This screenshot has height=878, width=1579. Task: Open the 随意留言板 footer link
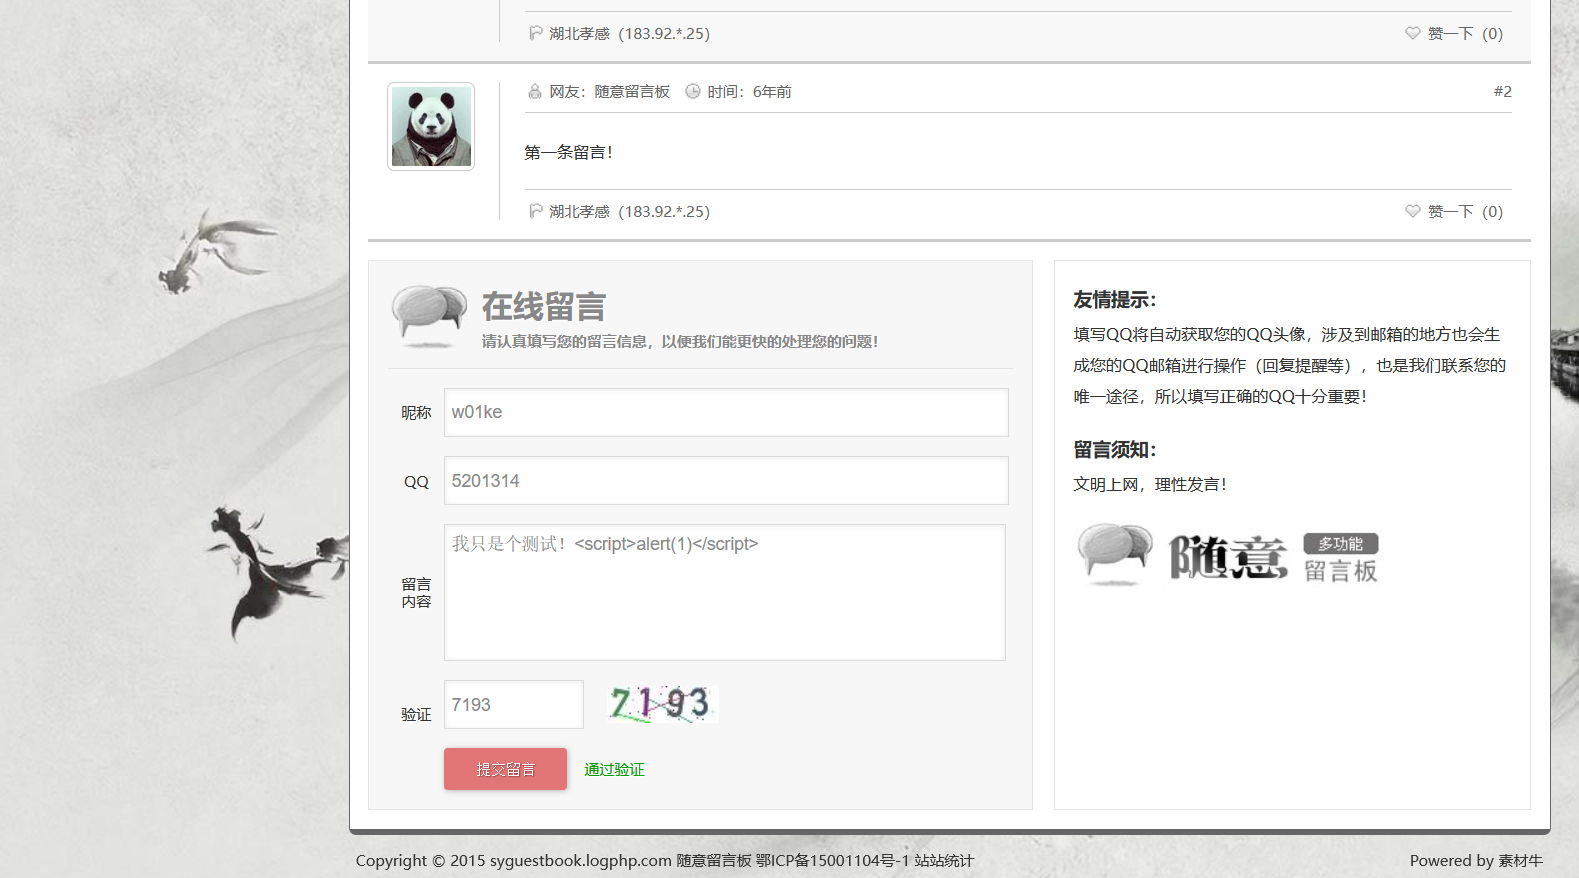tap(714, 860)
